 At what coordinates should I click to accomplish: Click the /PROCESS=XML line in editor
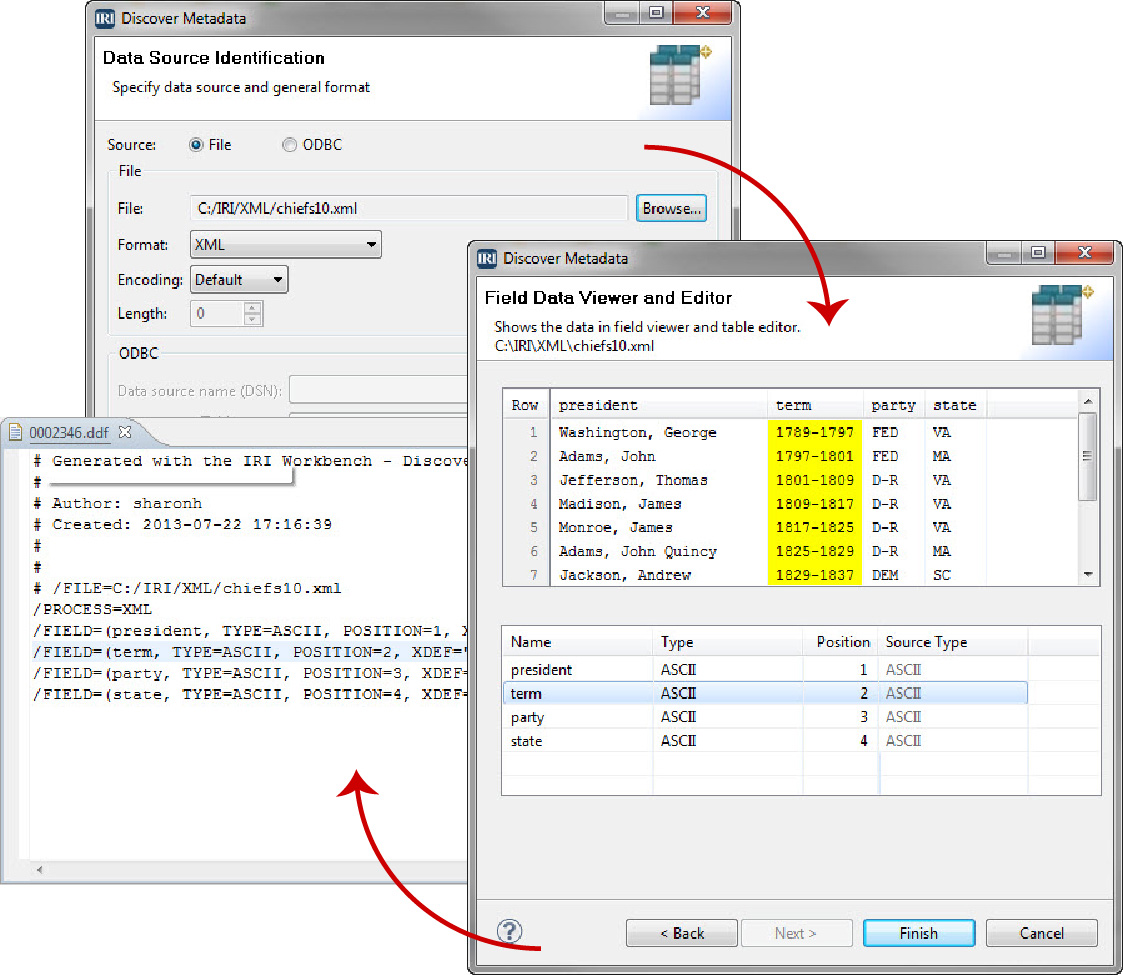(92, 610)
